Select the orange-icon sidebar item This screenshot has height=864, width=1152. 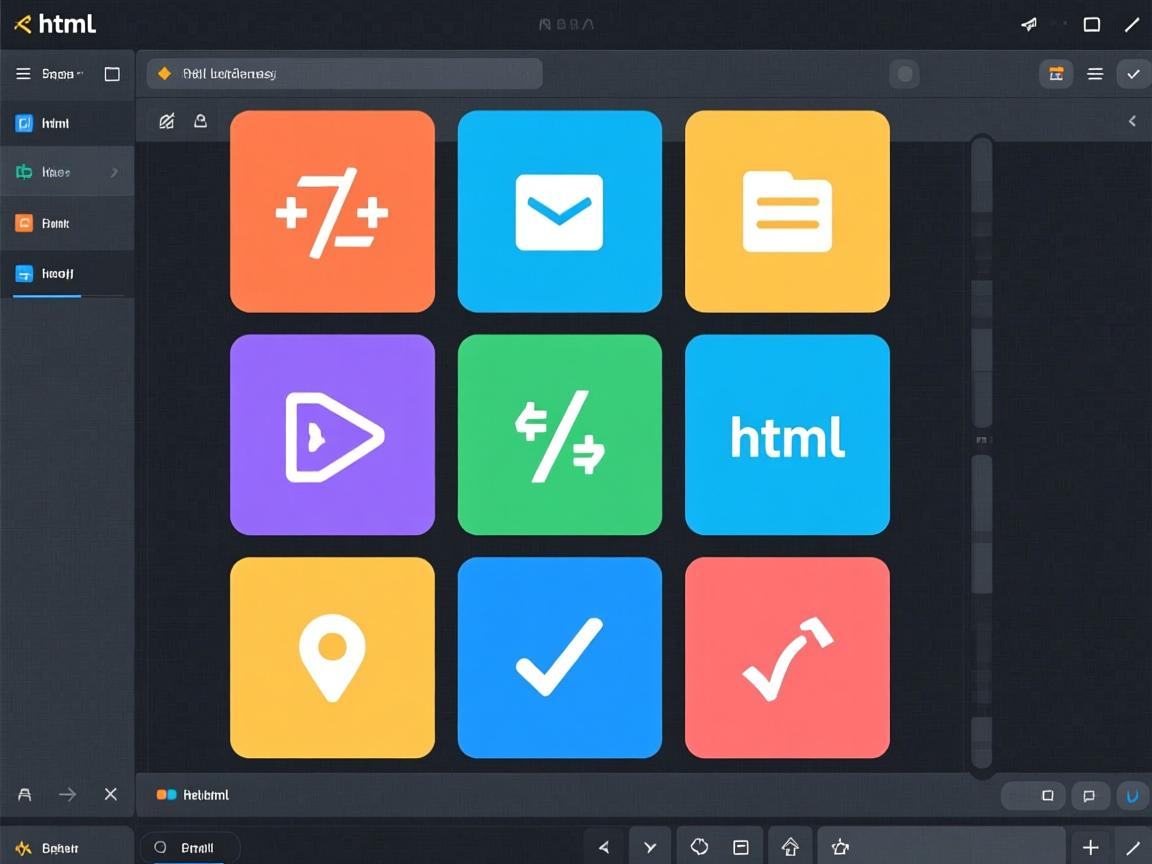coord(56,224)
